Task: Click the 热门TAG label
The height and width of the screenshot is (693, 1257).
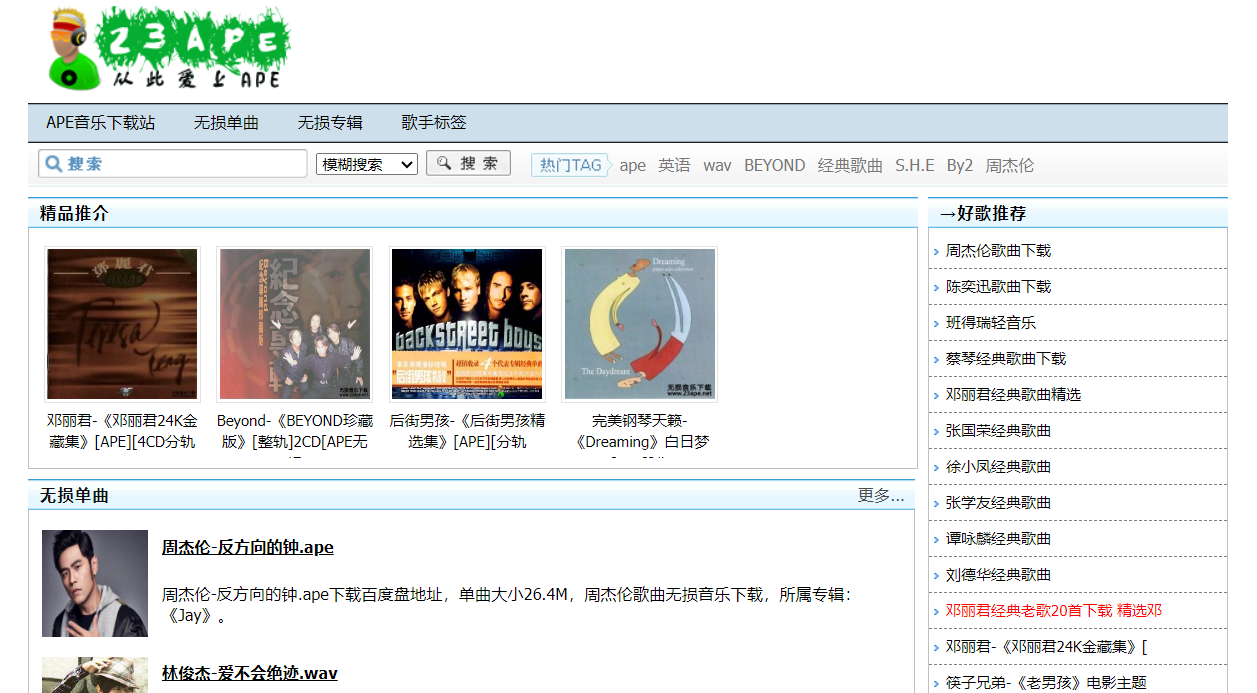Action: [570, 165]
